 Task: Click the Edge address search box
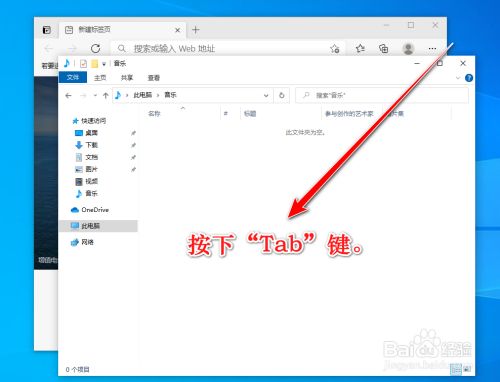(x=228, y=49)
